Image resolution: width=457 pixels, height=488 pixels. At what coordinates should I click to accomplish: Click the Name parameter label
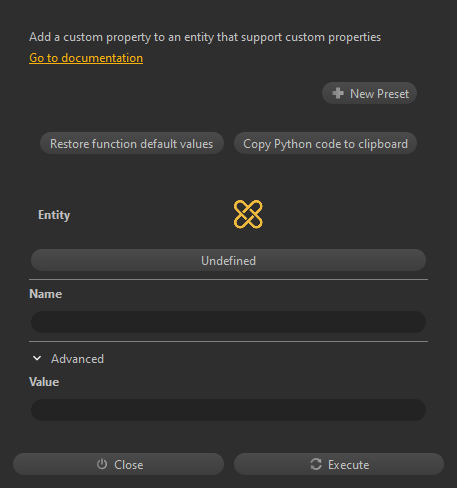pyautogui.click(x=46, y=294)
